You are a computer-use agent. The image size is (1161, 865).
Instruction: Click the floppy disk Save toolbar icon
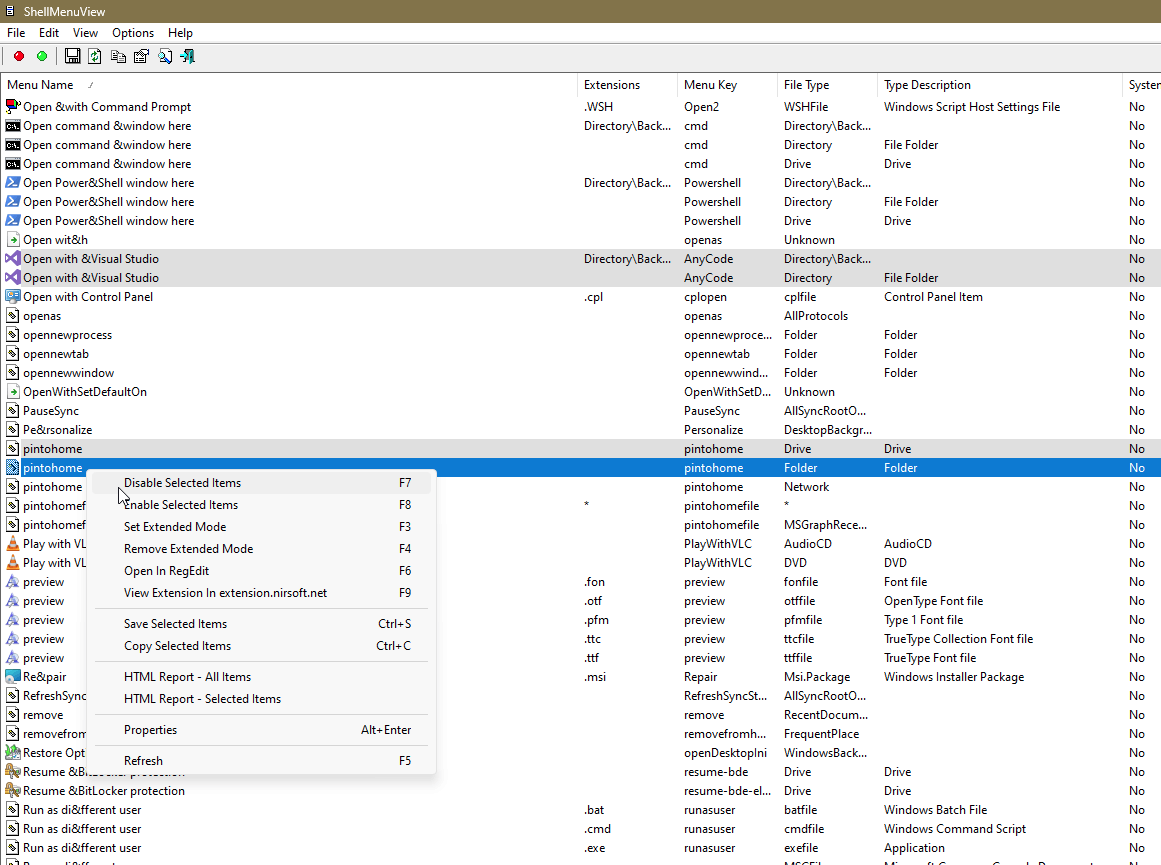[x=73, y=56]
